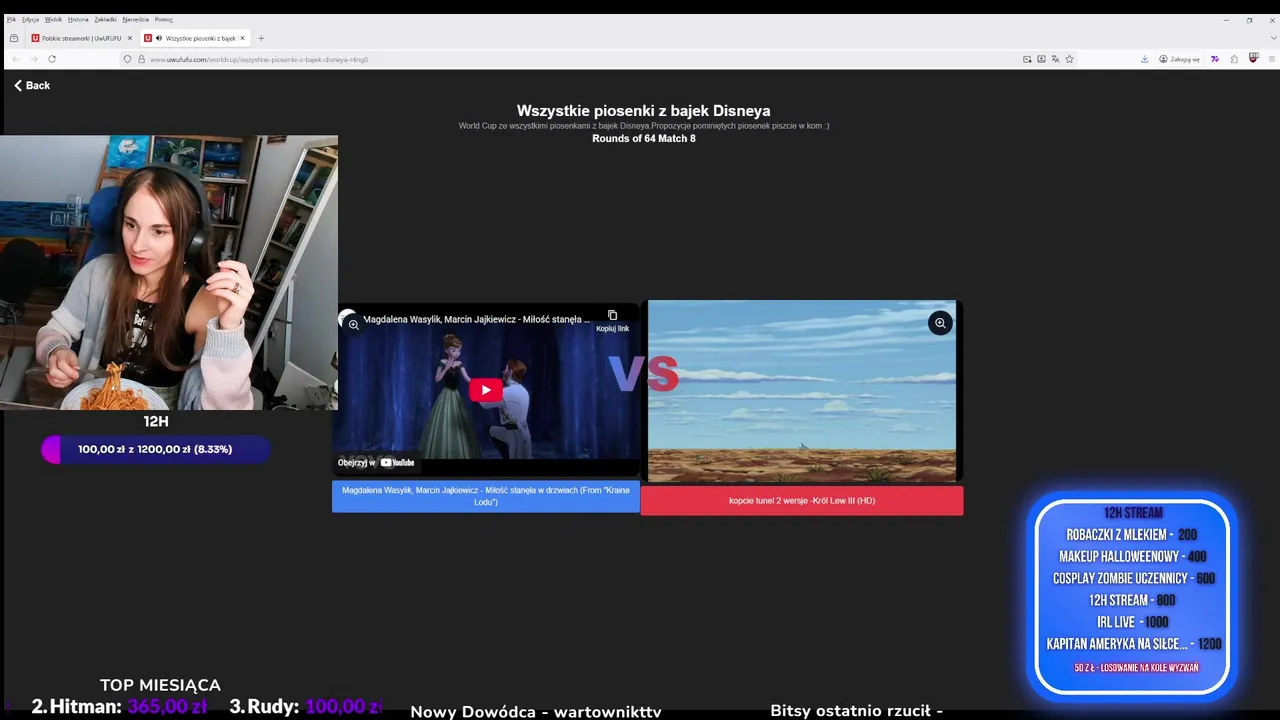Open the Obejrzyj w YouTube link
The height and width of the screenshot is (720, 1280).
[376, 462]
